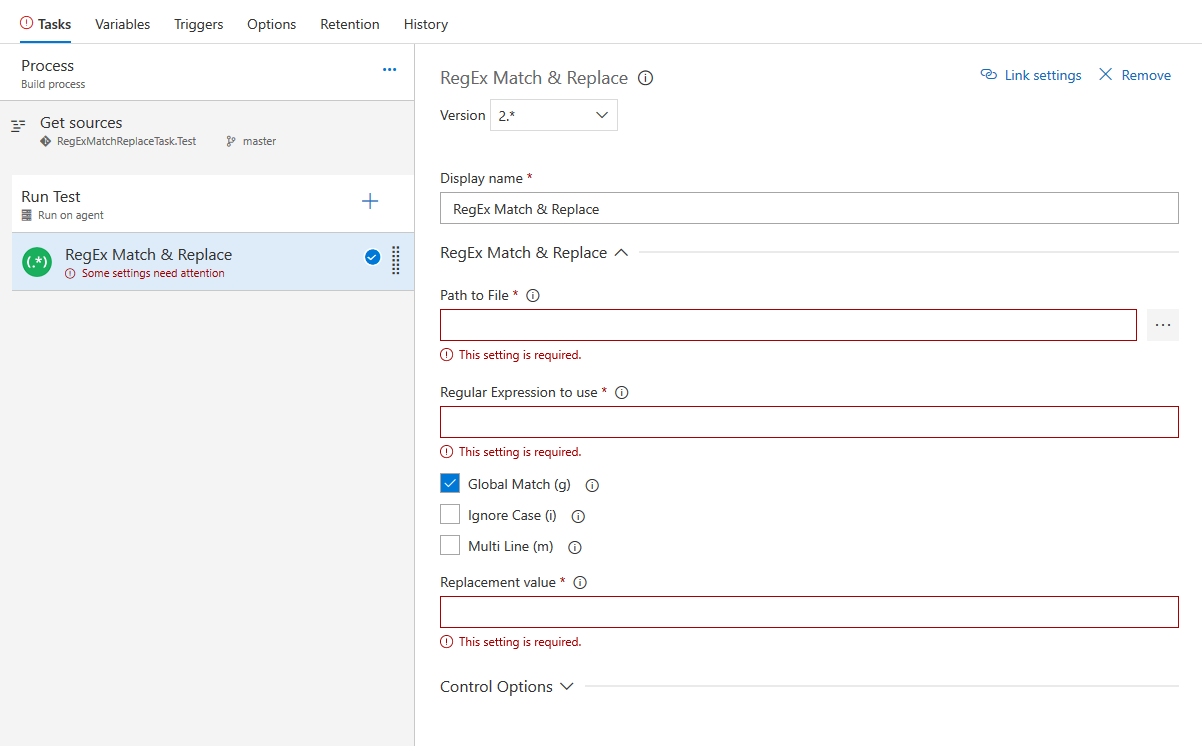1202x746 pixels.
Task: Show info for Multi Line (m)
Action: click(575, 547)
